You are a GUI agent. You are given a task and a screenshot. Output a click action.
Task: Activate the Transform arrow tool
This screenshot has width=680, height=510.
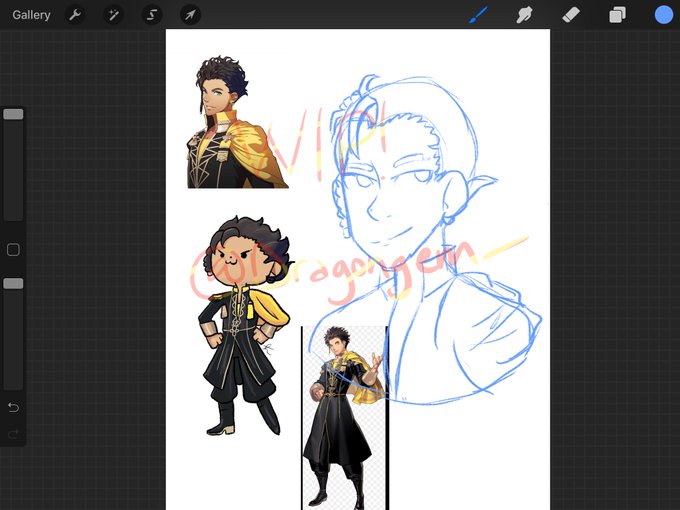click(190, 15)
